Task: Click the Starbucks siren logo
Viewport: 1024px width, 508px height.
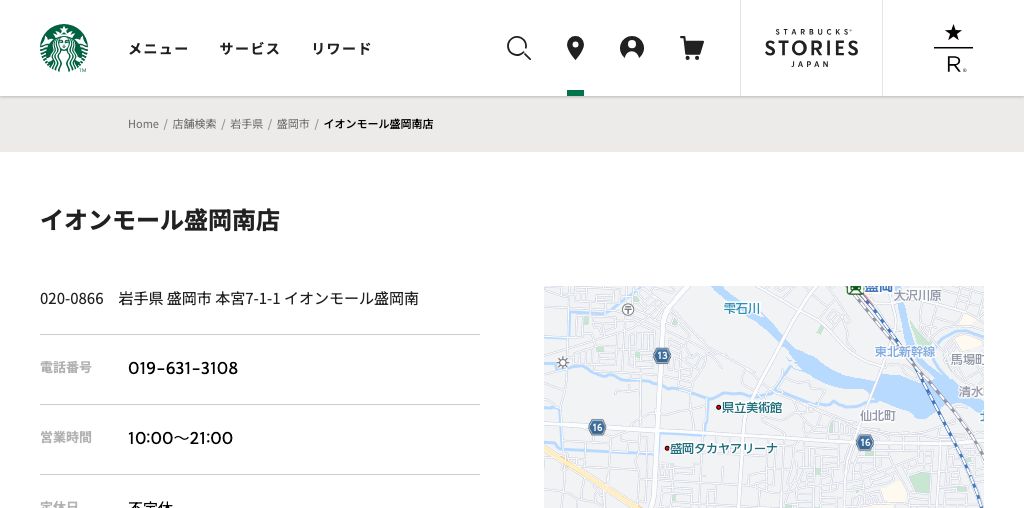Action: pyautogui.click(x=64, y=48)
